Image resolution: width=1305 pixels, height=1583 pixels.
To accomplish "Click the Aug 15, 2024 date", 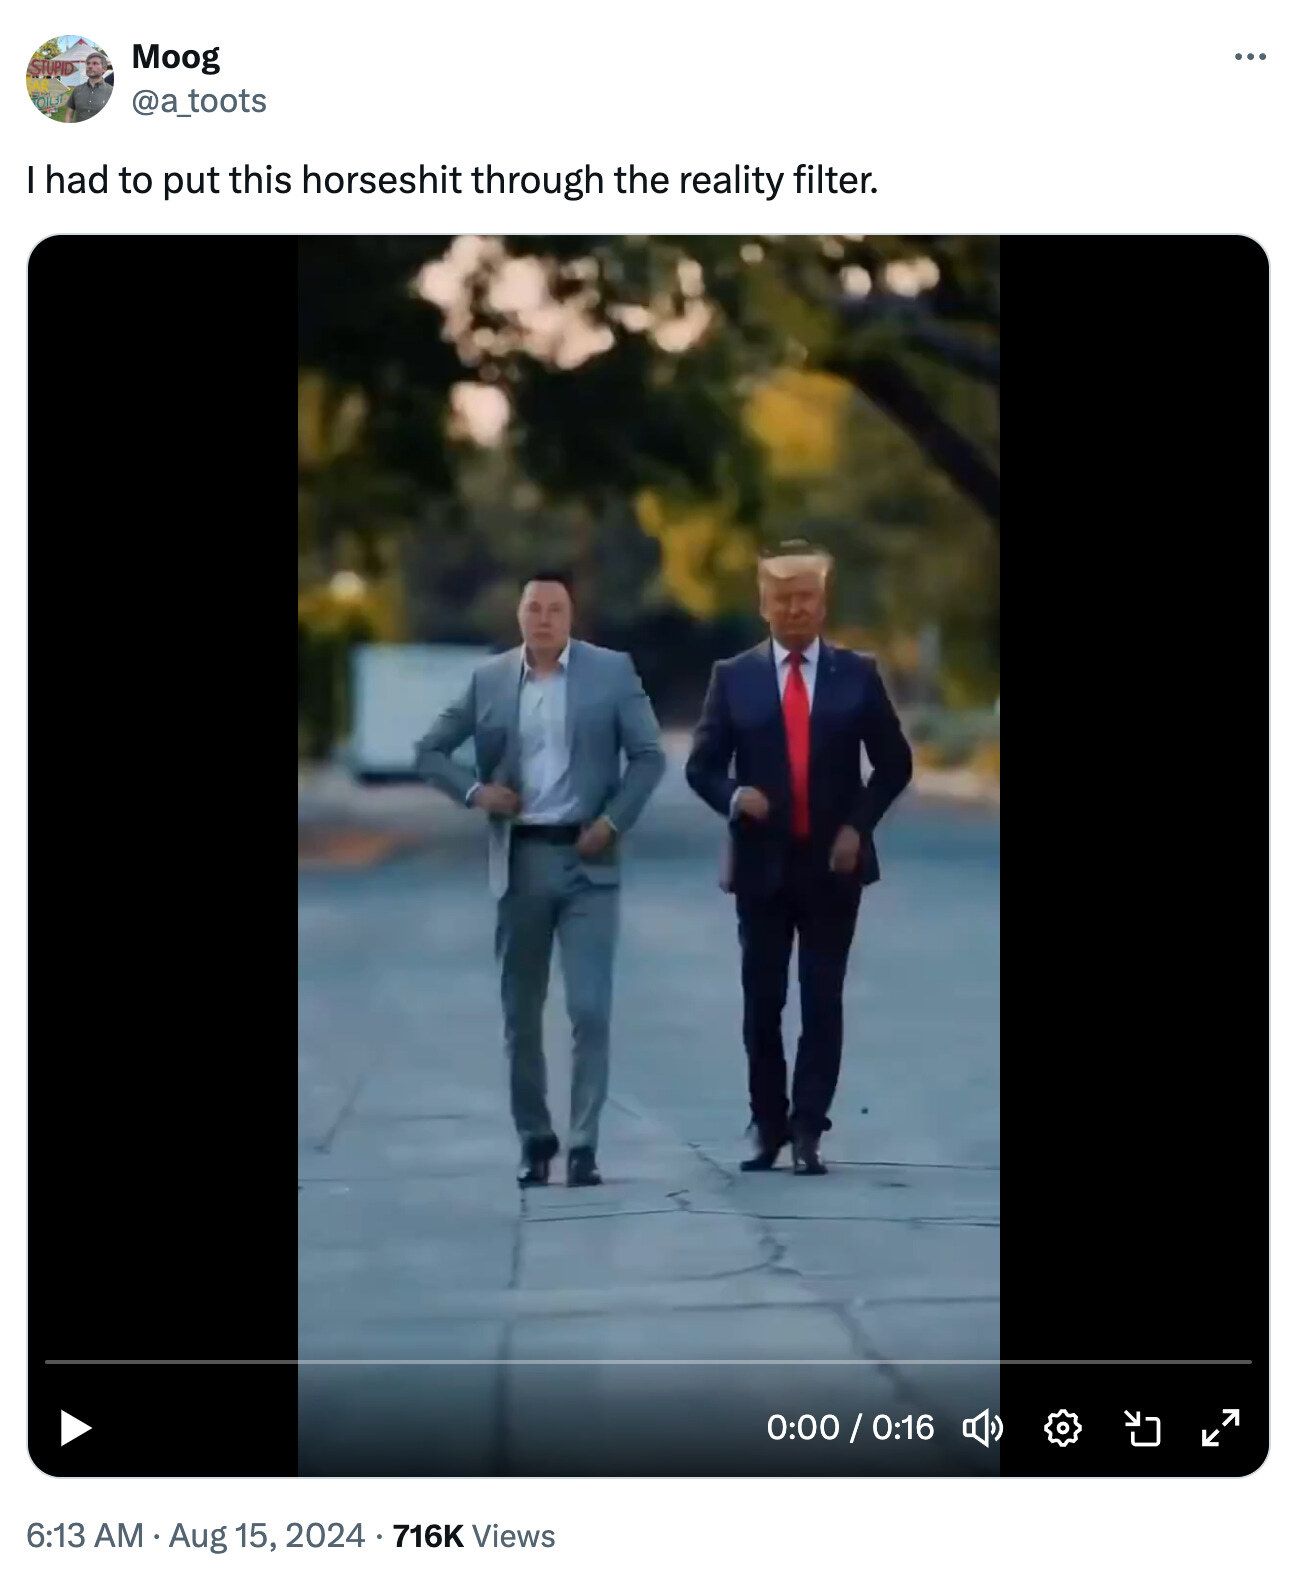I will [x=266, y=1535].
